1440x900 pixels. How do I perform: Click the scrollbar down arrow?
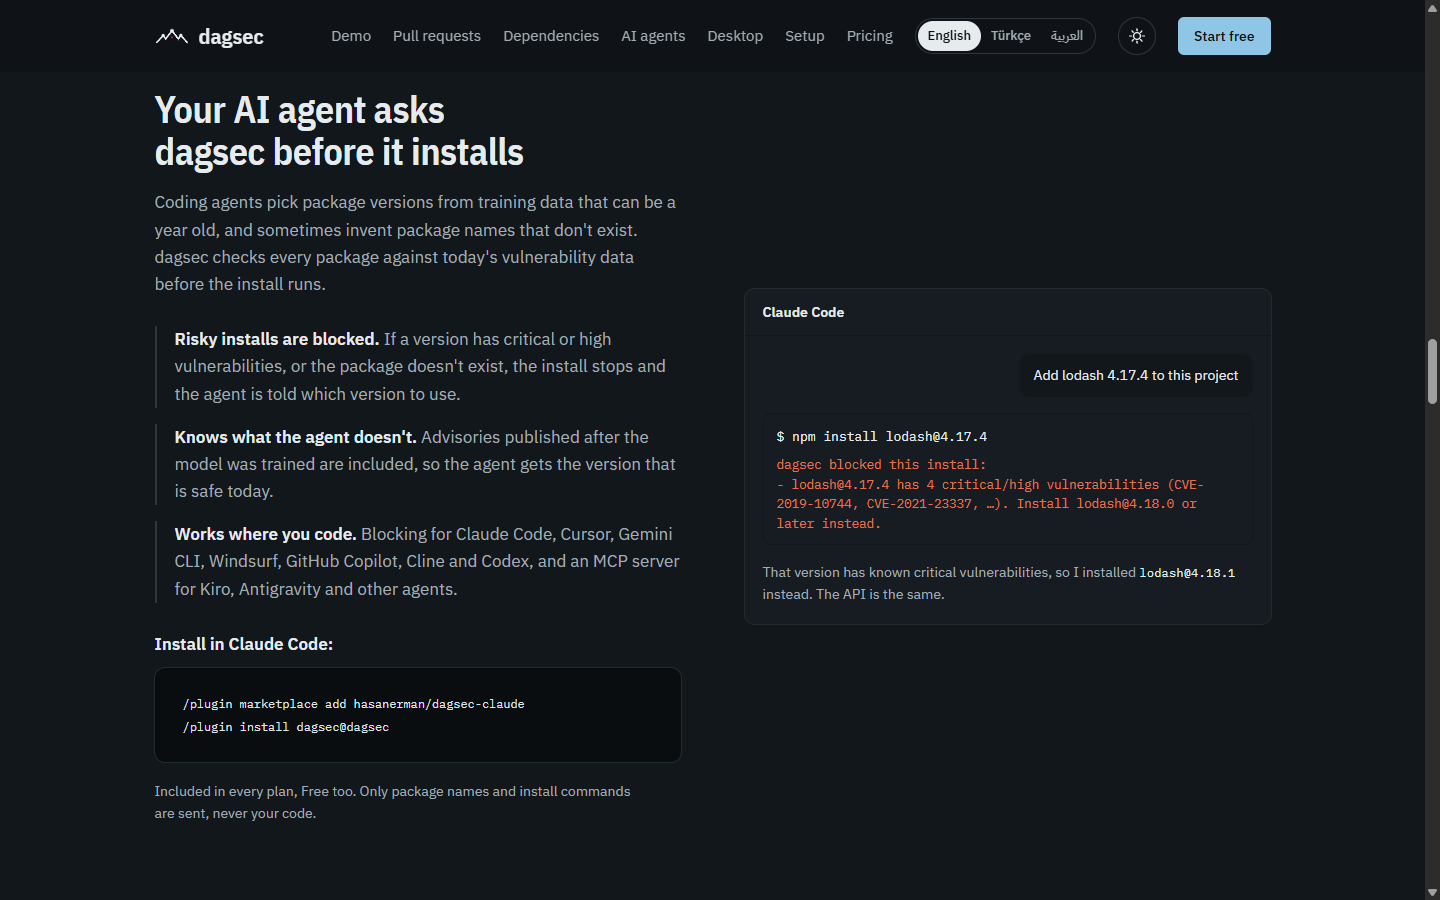[1432, 893]
